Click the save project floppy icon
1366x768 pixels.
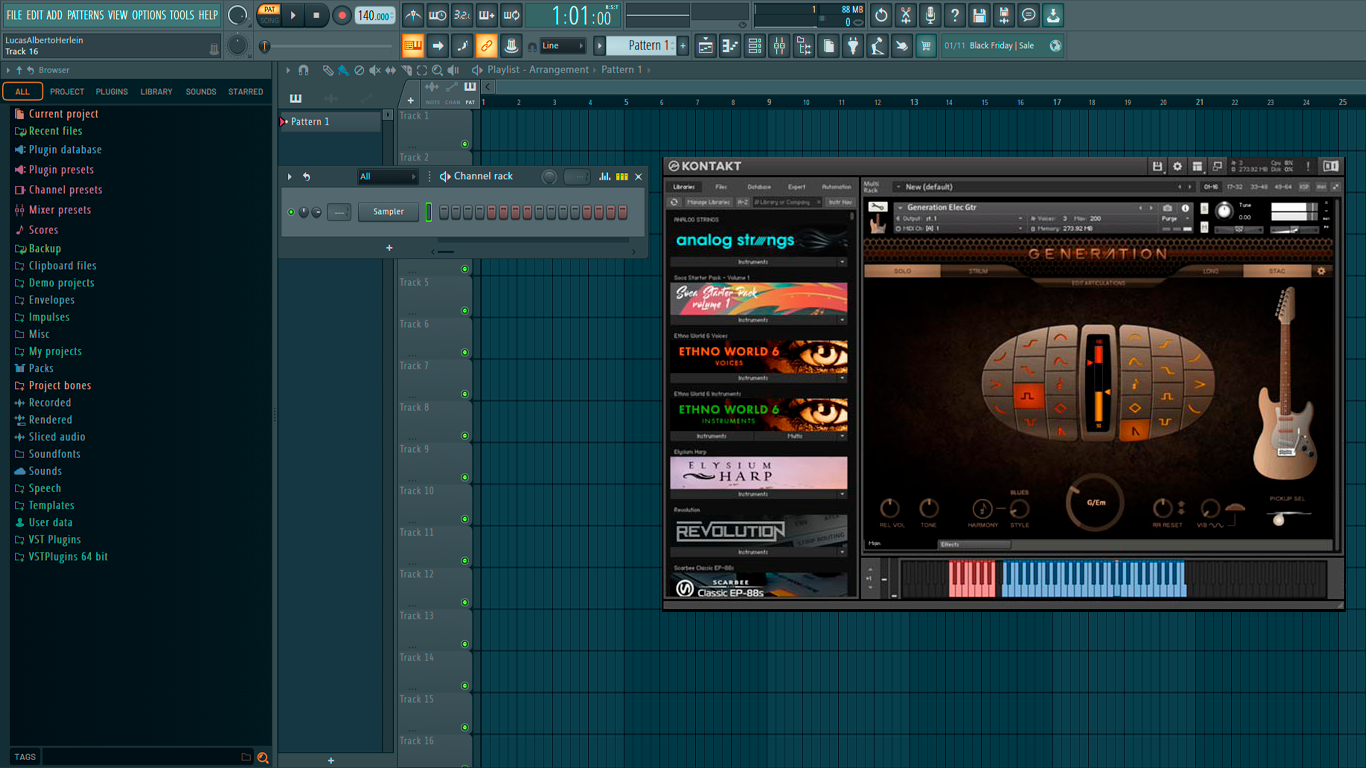click(x=979, y=16)
